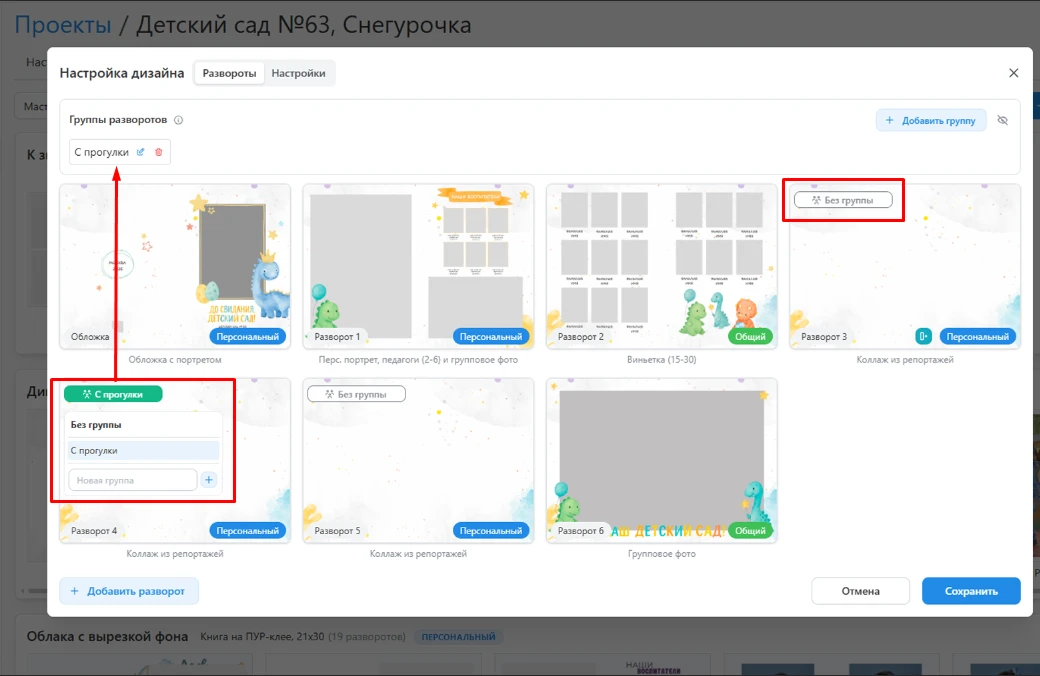Toggle the crossed-eye groups visibility icon
Viewport: 1040px width, 676px height.
[1002, 120]
